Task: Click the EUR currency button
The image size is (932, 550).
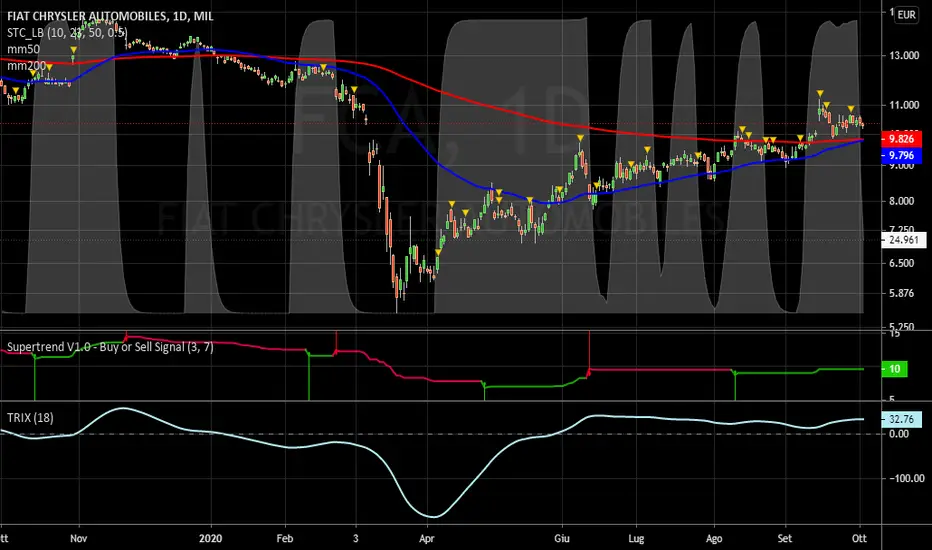Action: point(906,14)
